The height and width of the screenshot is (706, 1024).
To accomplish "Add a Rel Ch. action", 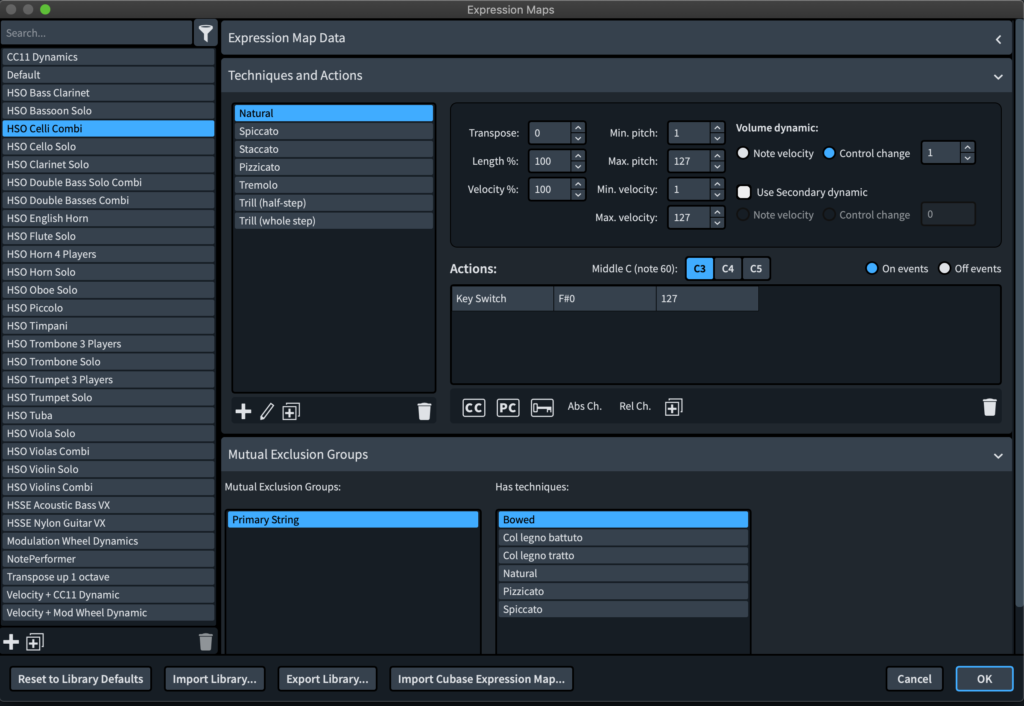I will pyautogui.click(x=635, y=406).
